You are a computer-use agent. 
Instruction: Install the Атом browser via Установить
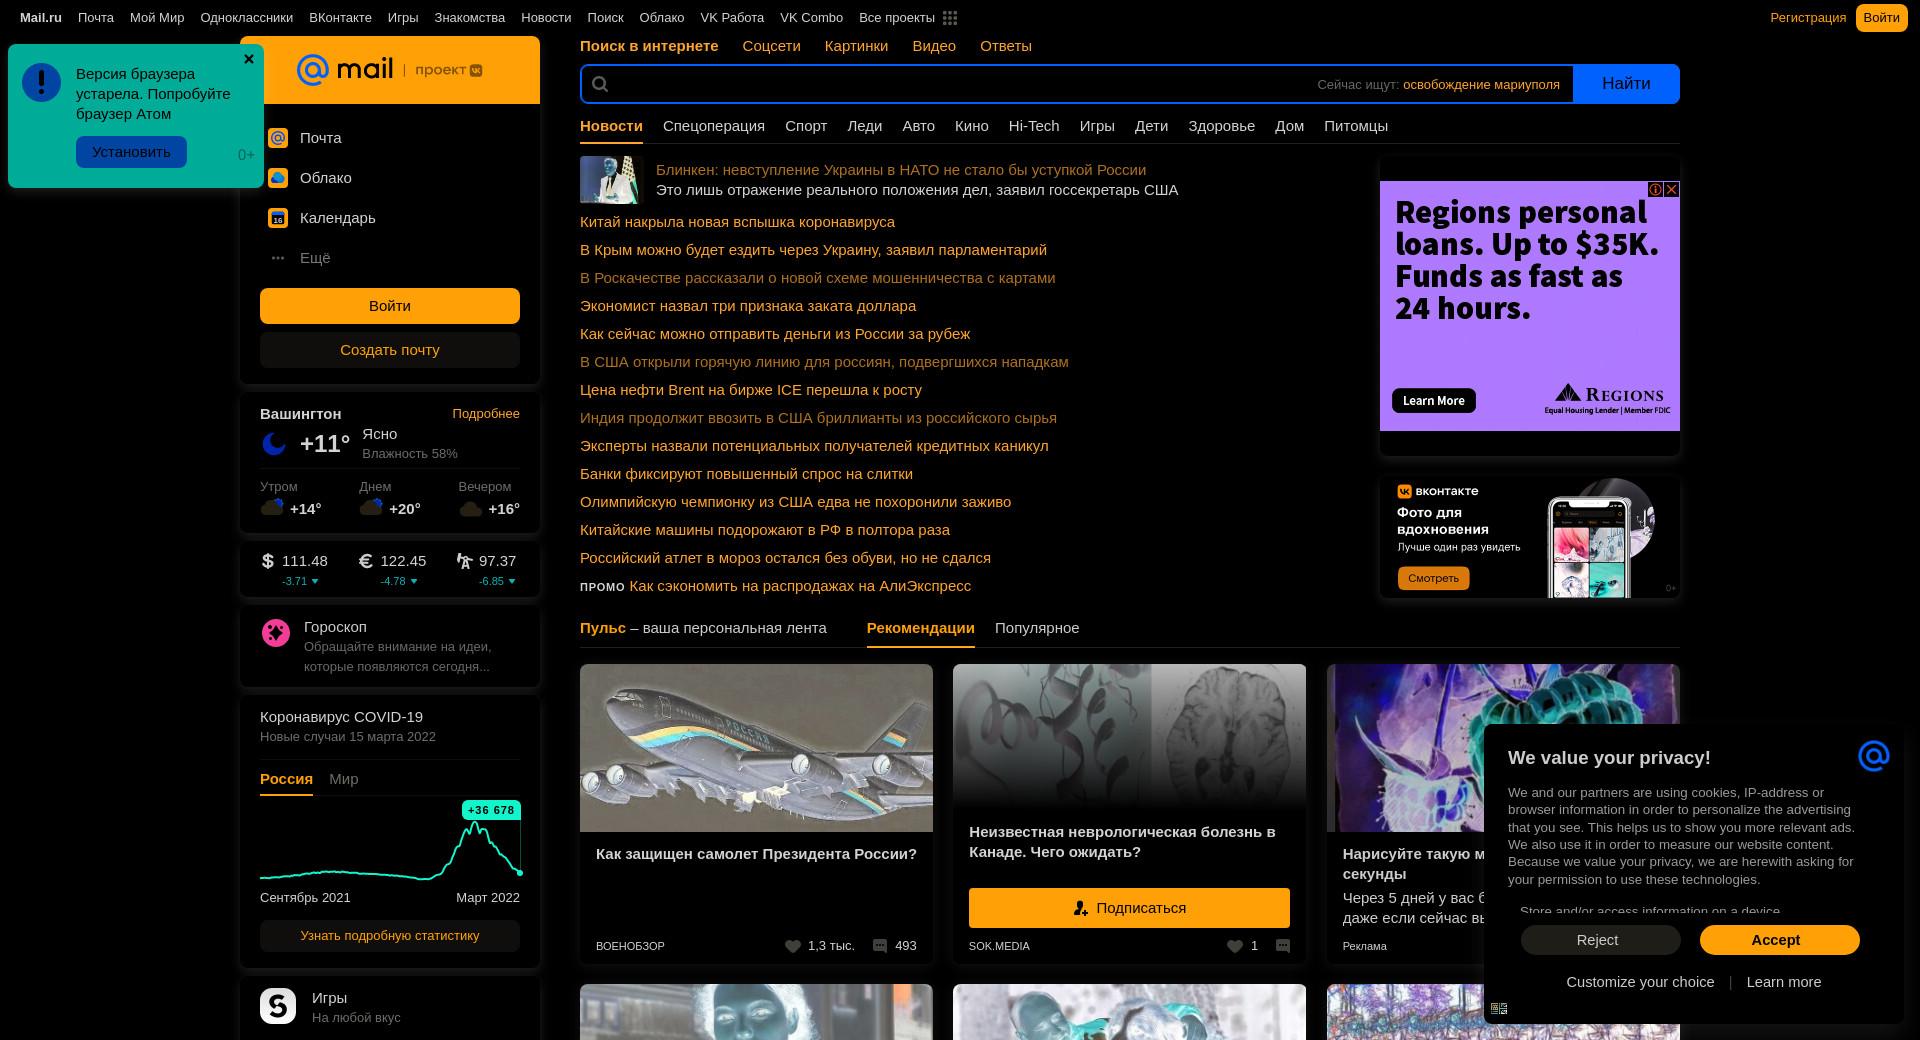[131, 152]
